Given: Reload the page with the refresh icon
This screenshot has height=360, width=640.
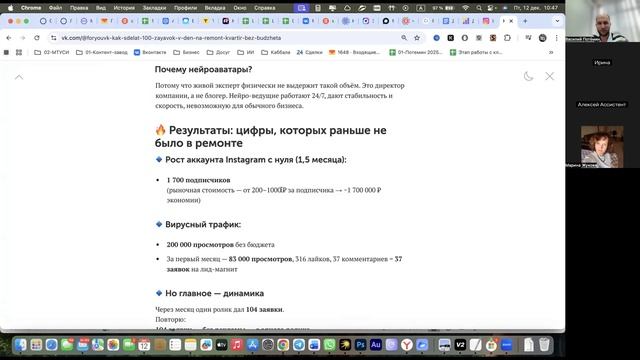Looking at the screenshot, I should click(37, 38).
